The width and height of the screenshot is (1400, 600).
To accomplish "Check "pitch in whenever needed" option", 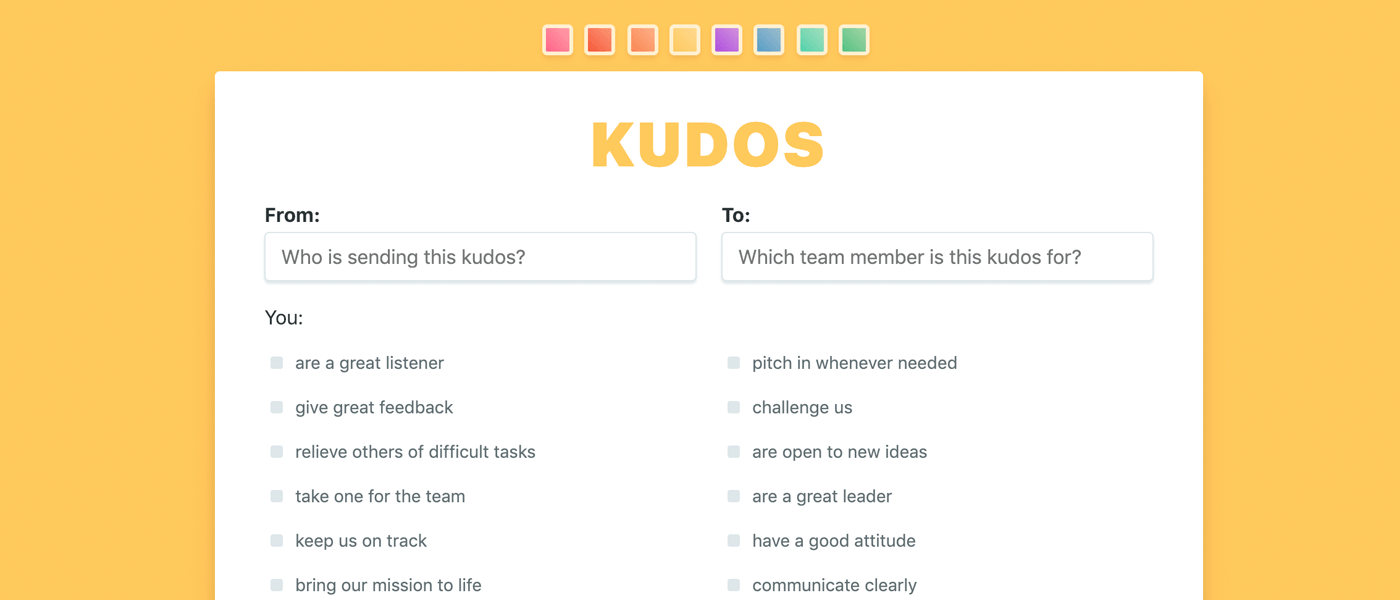I will point(734,363).
